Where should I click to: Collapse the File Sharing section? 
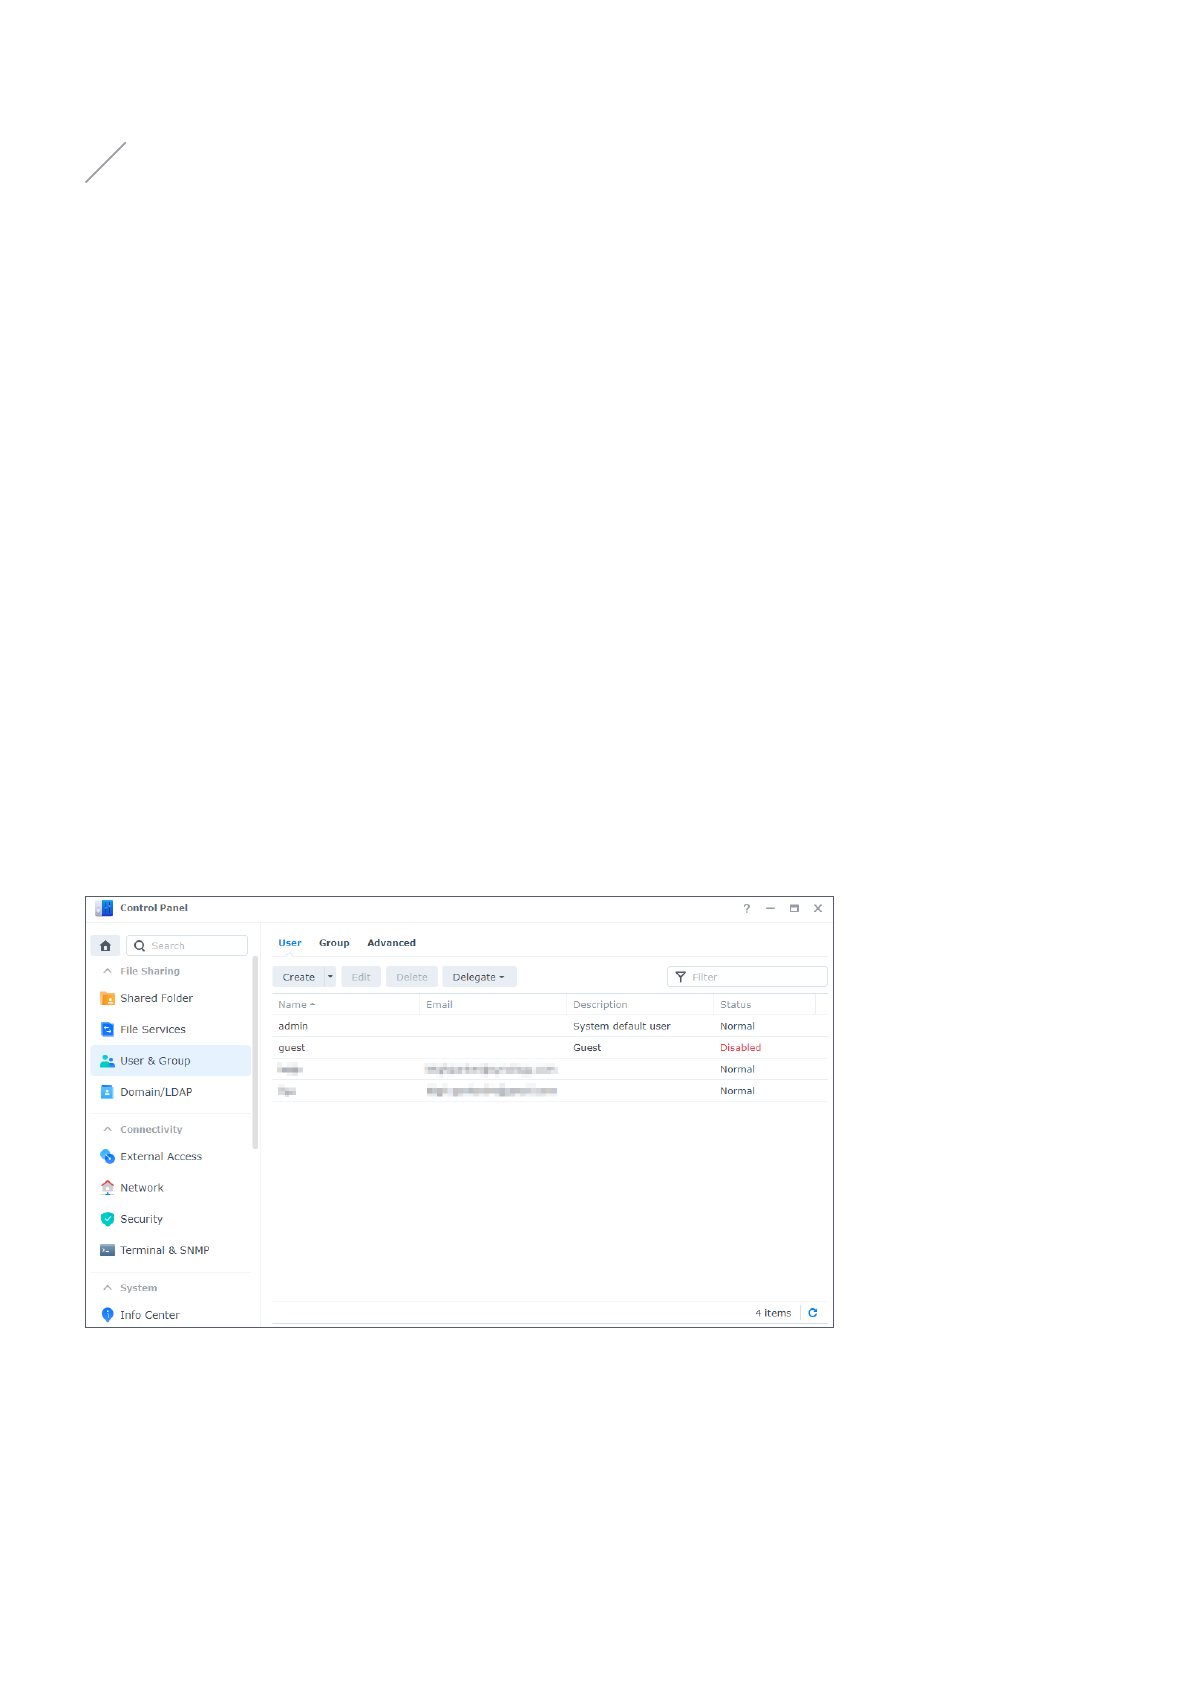coord(108,972)
